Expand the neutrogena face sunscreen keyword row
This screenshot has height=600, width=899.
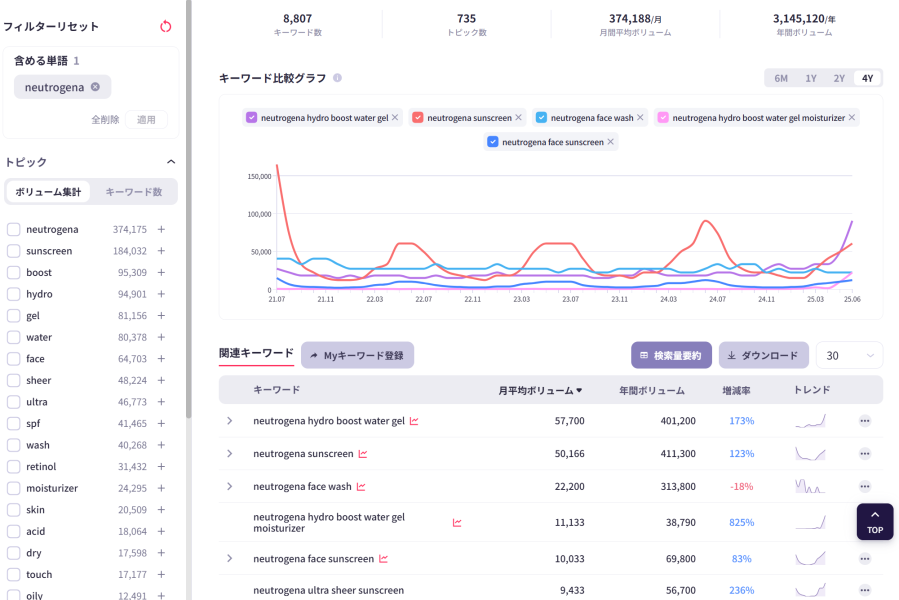point(230,559)
